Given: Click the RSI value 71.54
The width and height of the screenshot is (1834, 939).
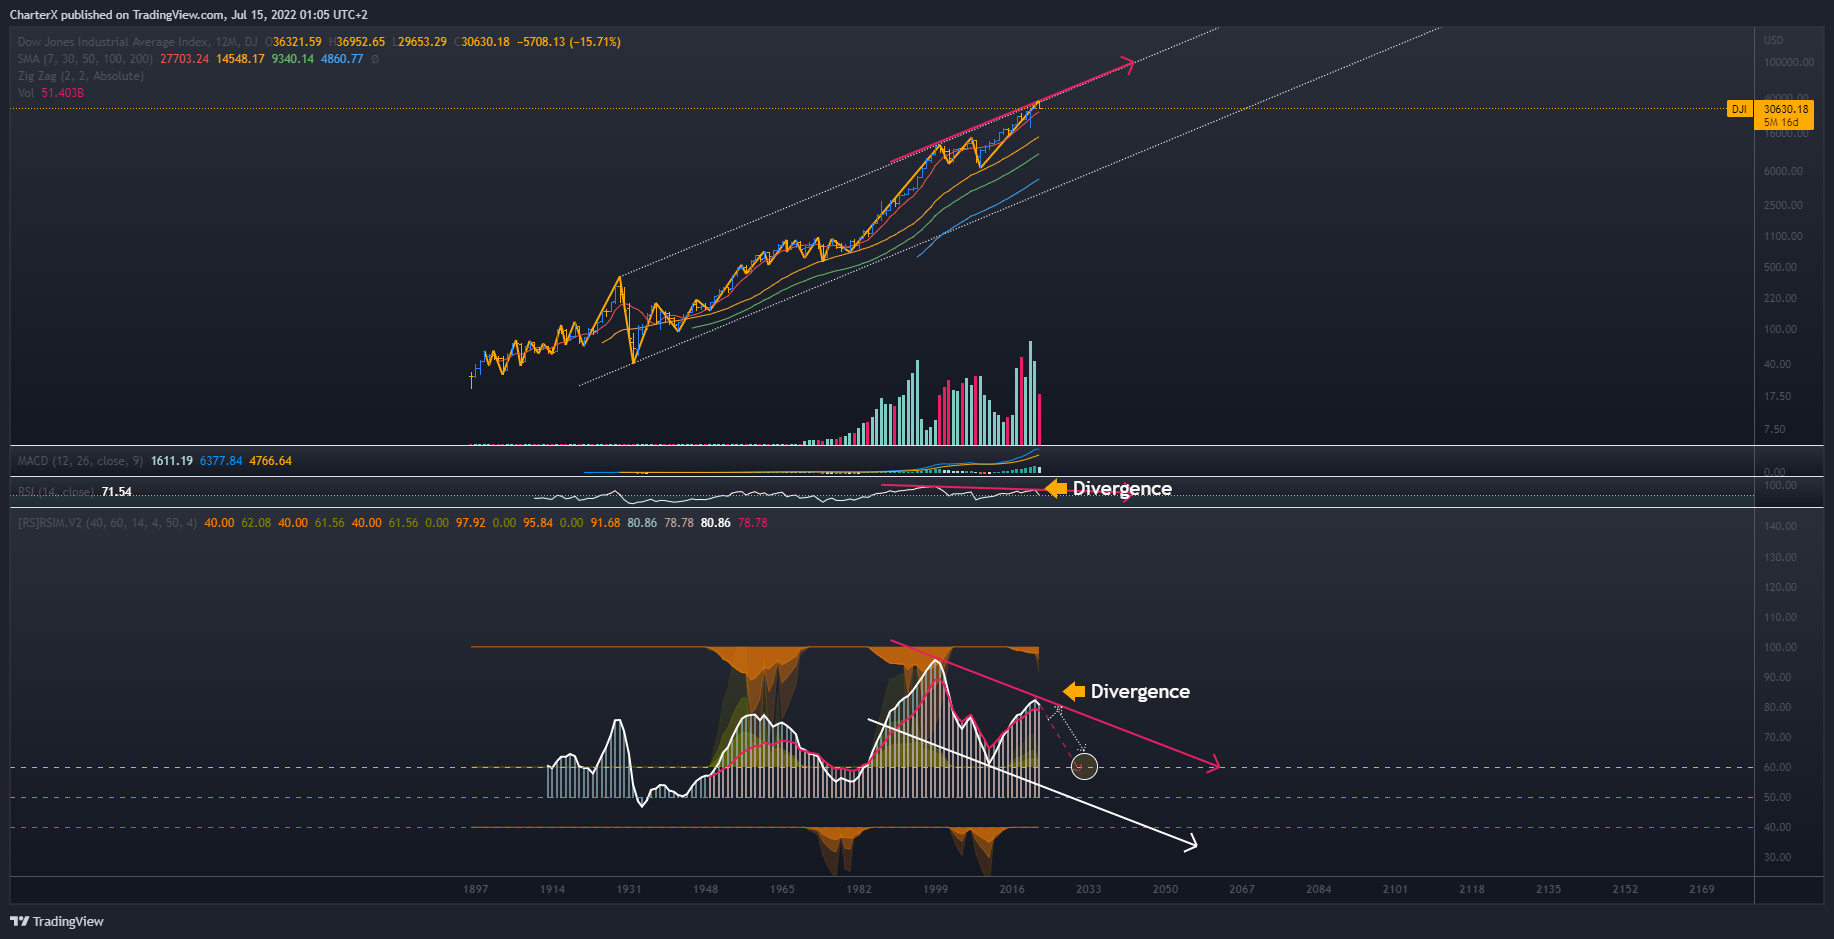Looking at the screenshot, I should pyautogui.click(x=117, y=492).
